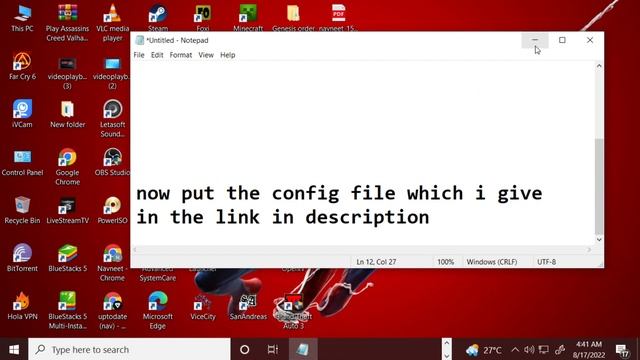Viewport: 640px width, 360px height.
Task: Select Play Assassins Creed Valhalla icon
Action: click(x=67, y=23)
